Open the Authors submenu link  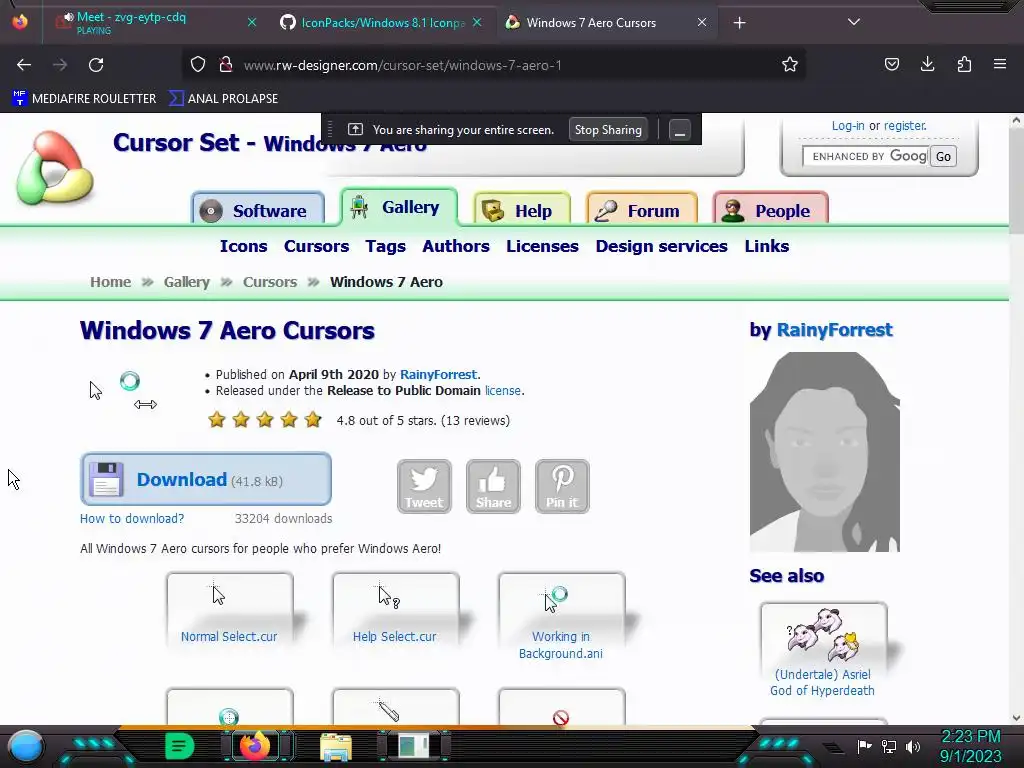[456, 246]
